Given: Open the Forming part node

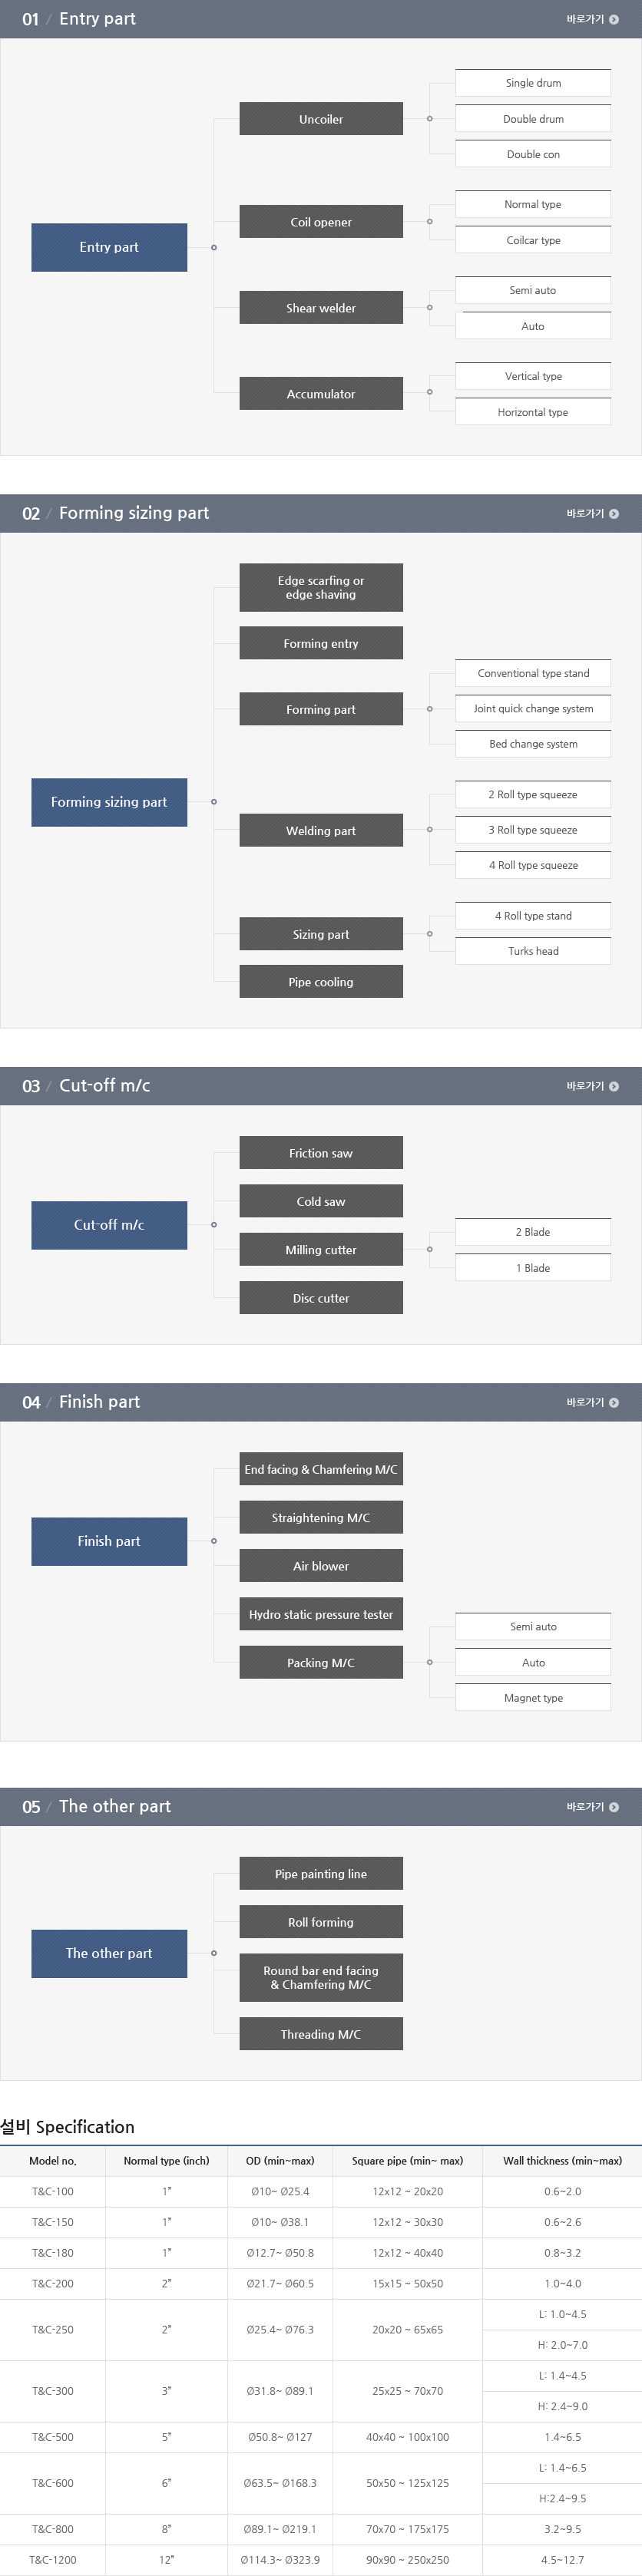Looking at the screenshot, I should 321,709.
